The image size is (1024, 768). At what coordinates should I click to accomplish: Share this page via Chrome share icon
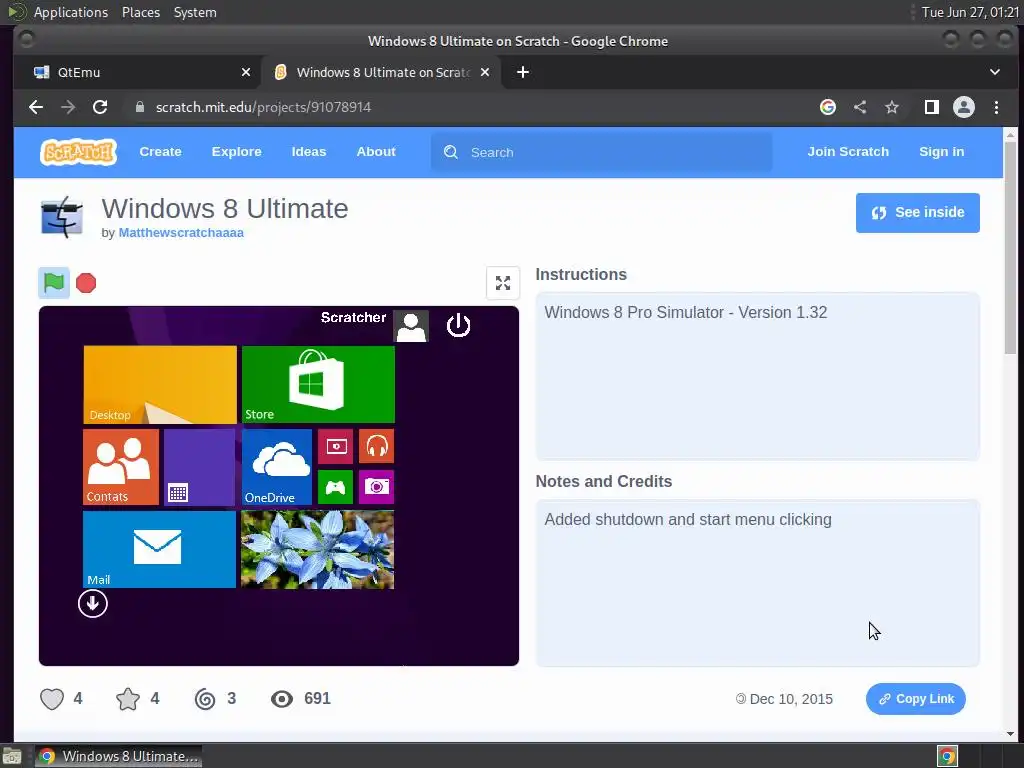click(x=860, y=107)
